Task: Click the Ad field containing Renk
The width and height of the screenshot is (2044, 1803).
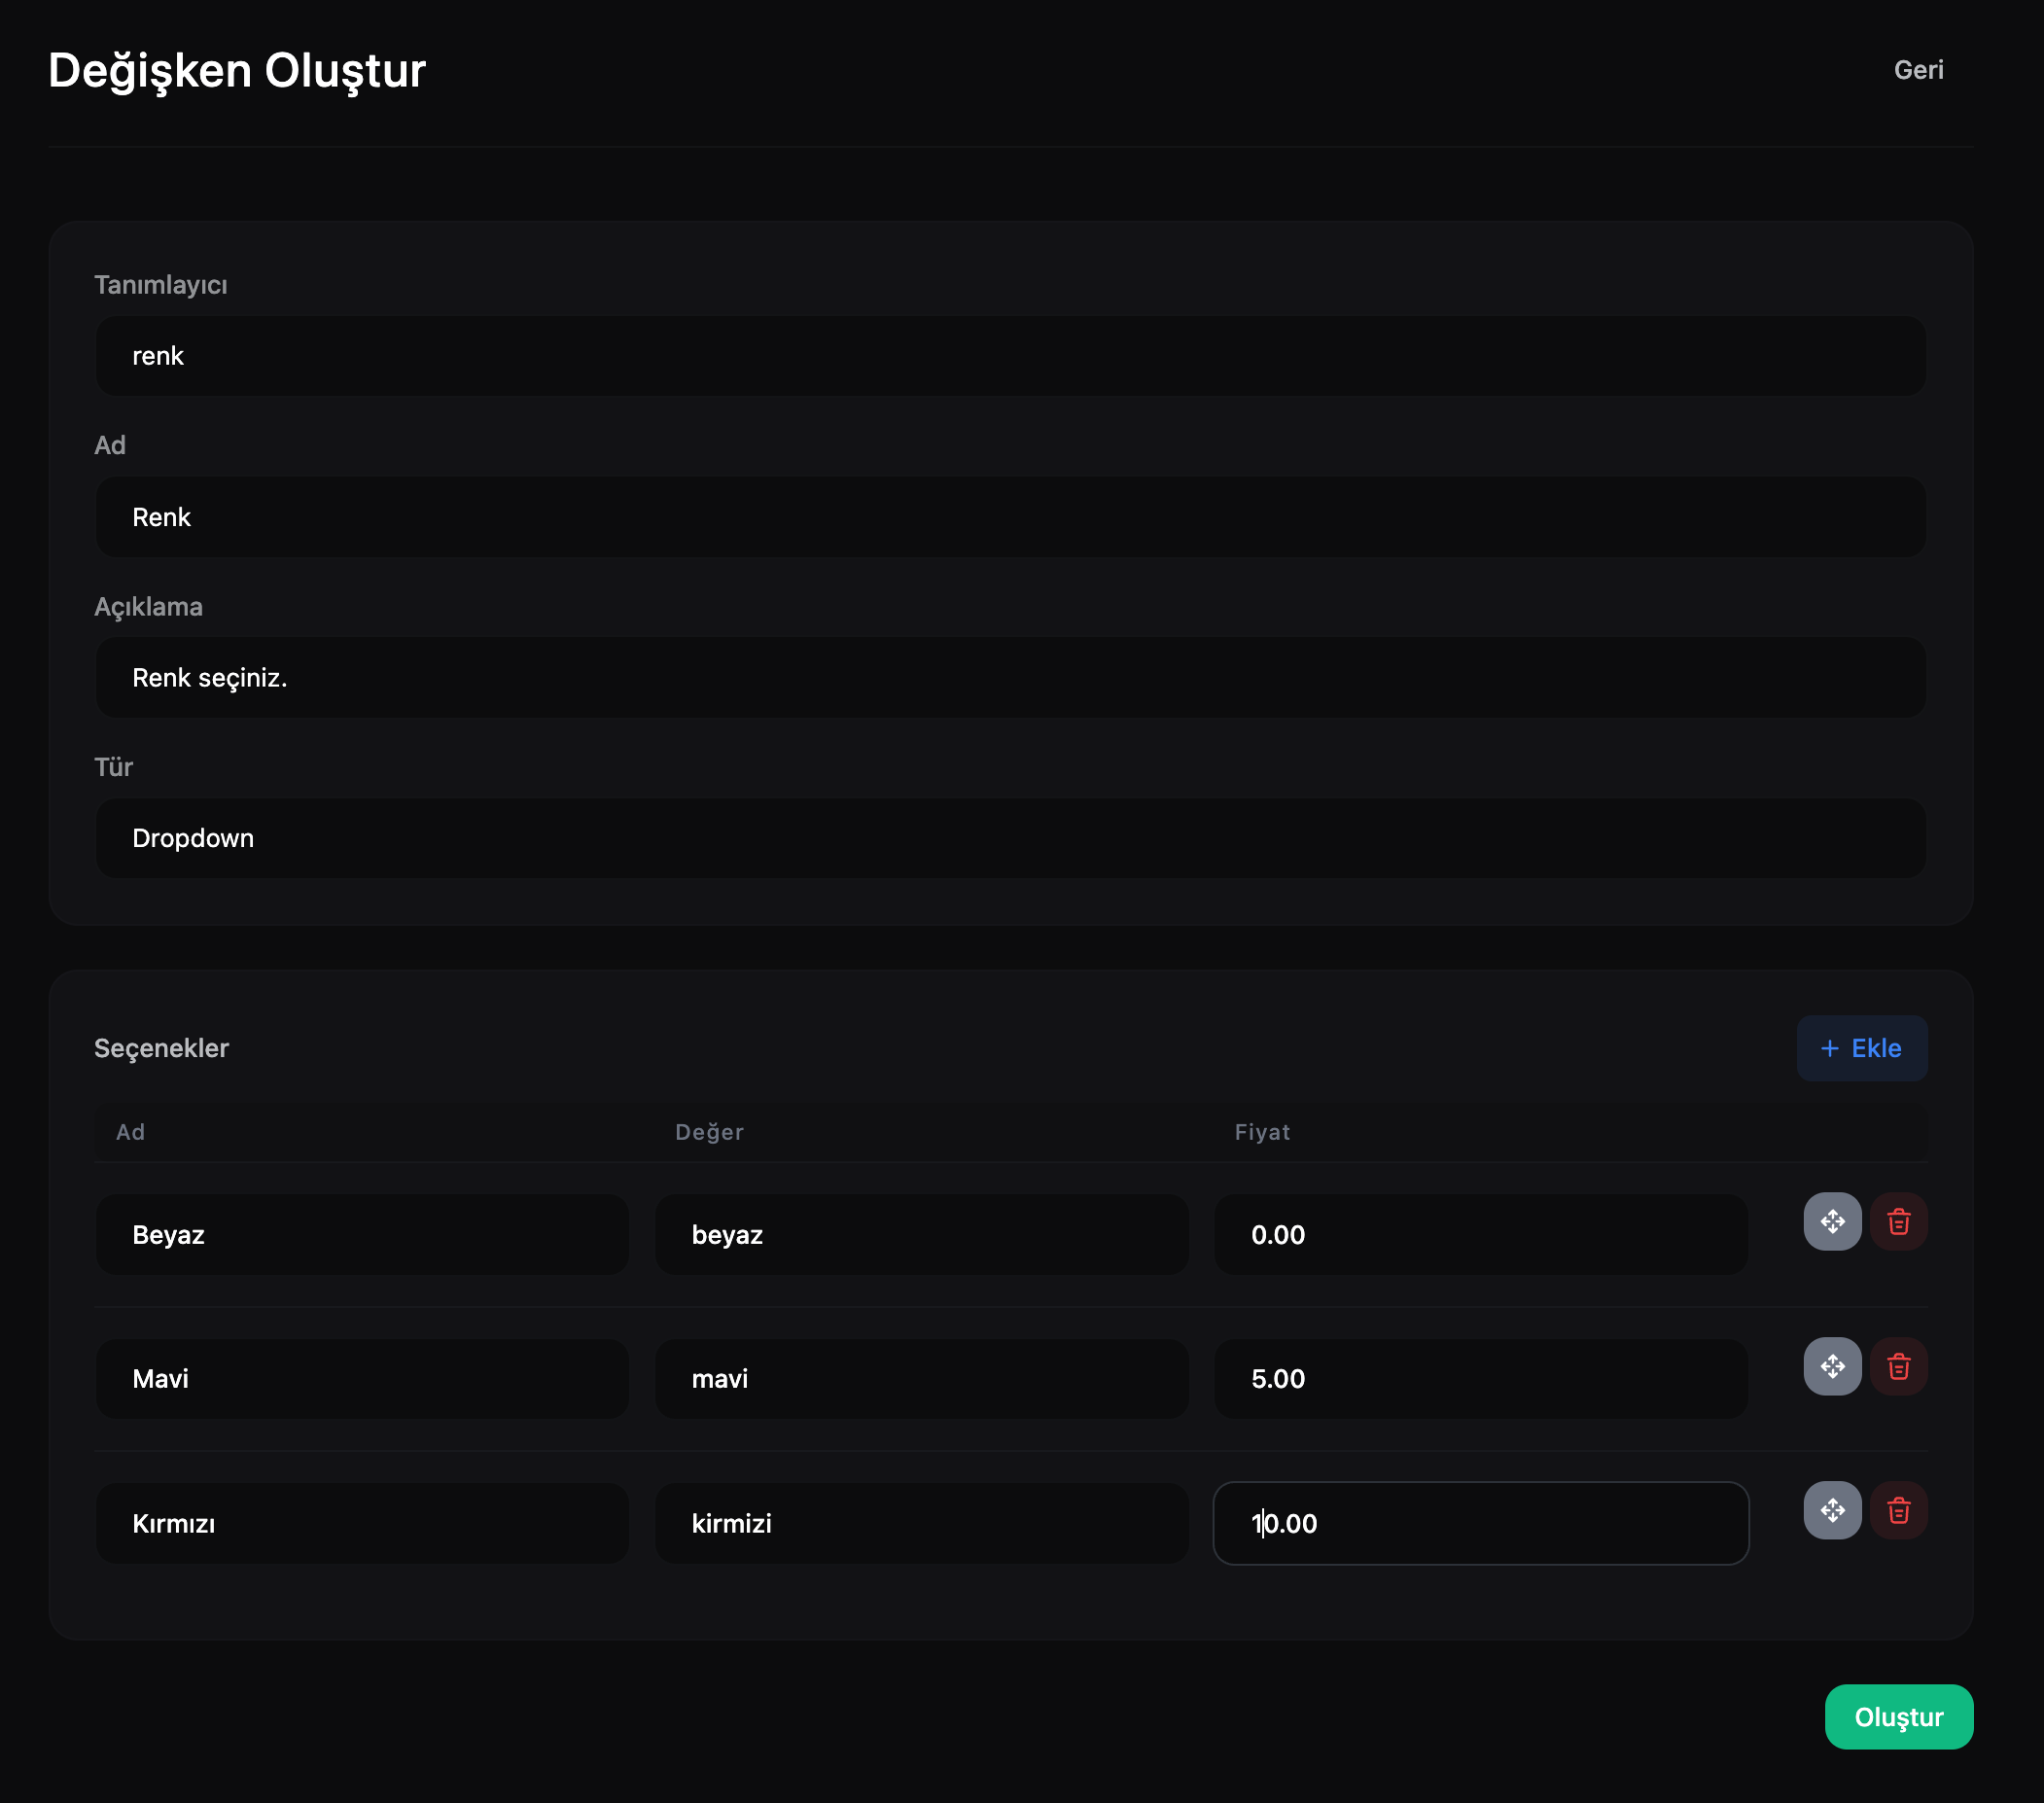Action: tap(1010, 517)
